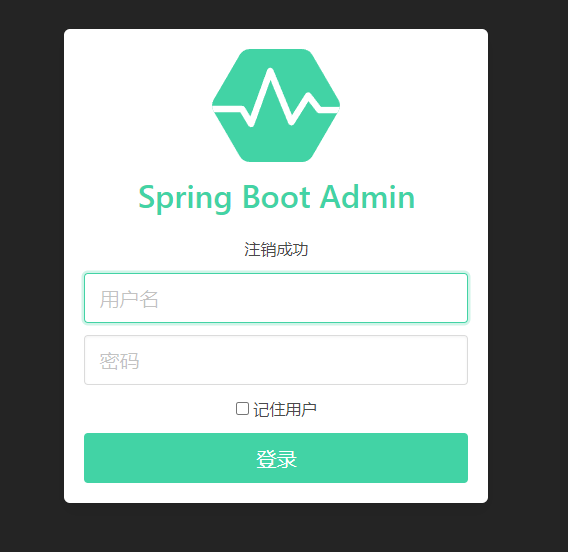Viewport: 568px width, 552px height.
Task: Focus the 密码 password field
Action: pos(276,360)
